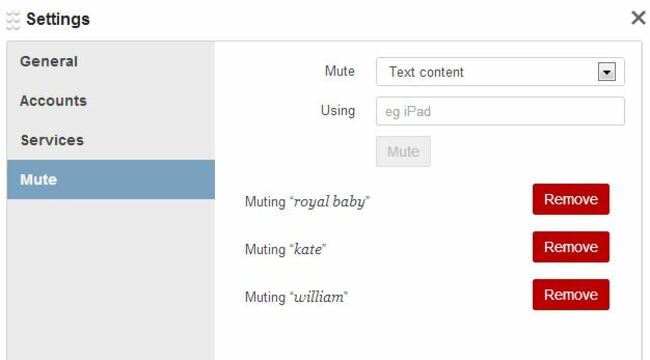This screenshot has height=360, width=650.
Task: Click the Settings dialog title
Action: [x=58, y=19]
